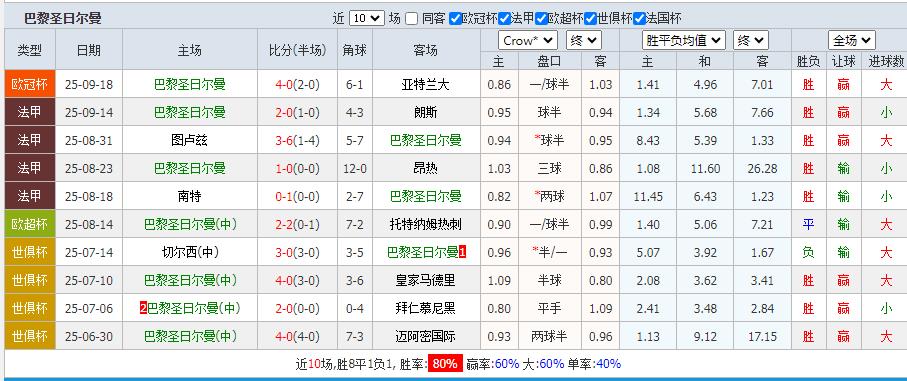The image size is (907, 381).
Task: Open home team 切尔西(中)
Action: (190, 252)
